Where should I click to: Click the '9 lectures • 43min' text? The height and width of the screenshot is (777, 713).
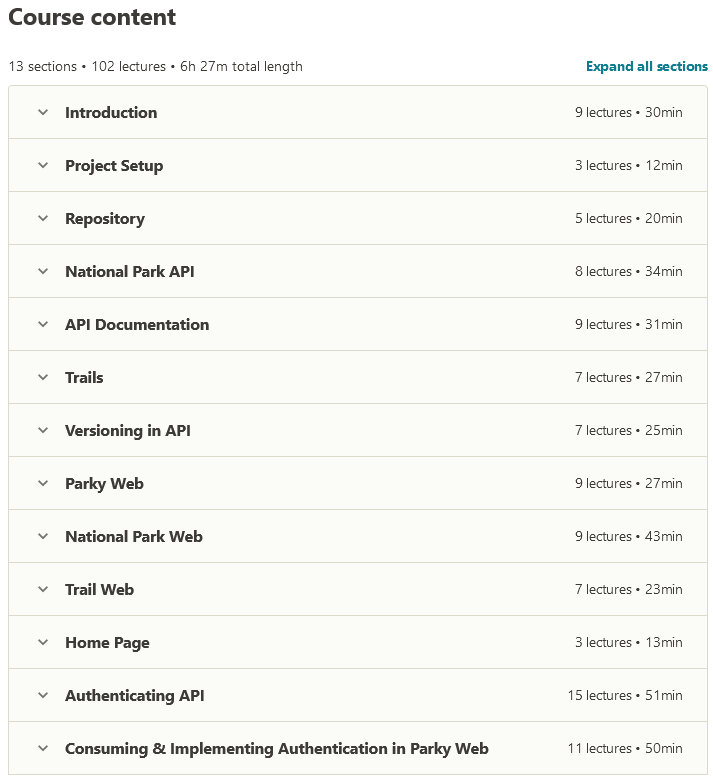tap(628, 537)
